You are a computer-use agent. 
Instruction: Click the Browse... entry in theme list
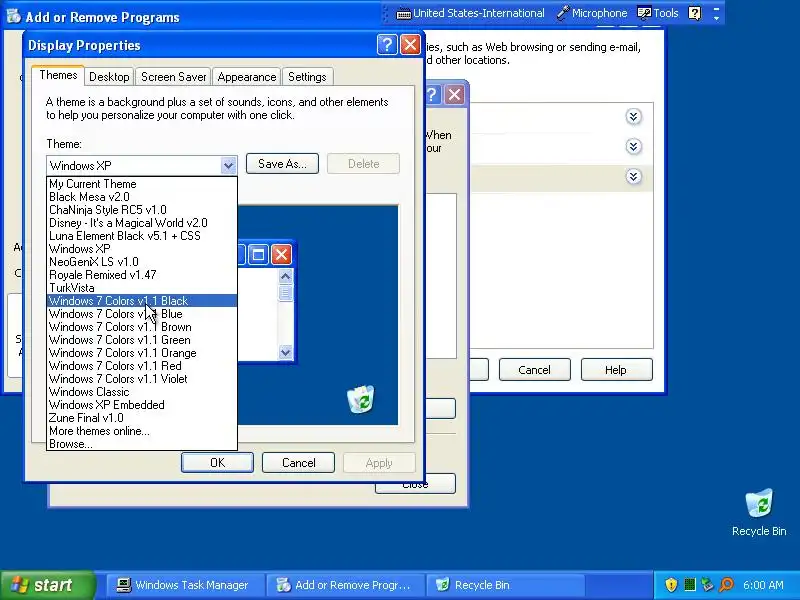click(x=142, y=444)
